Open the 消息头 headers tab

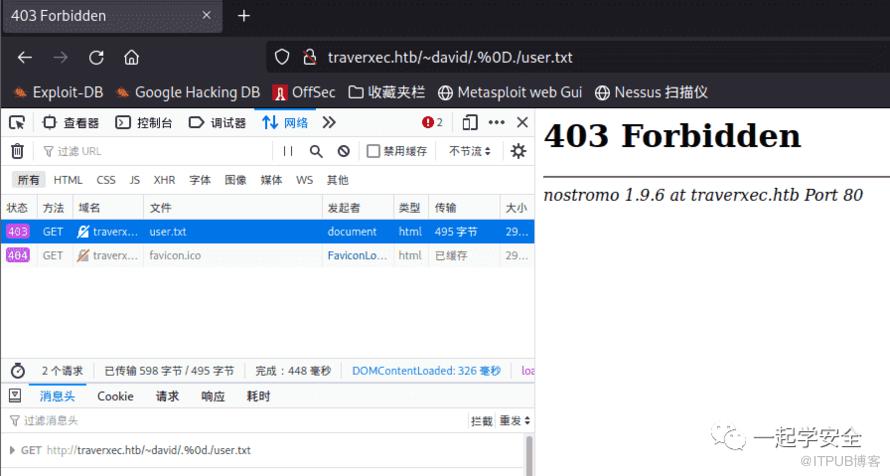point(57,397)
